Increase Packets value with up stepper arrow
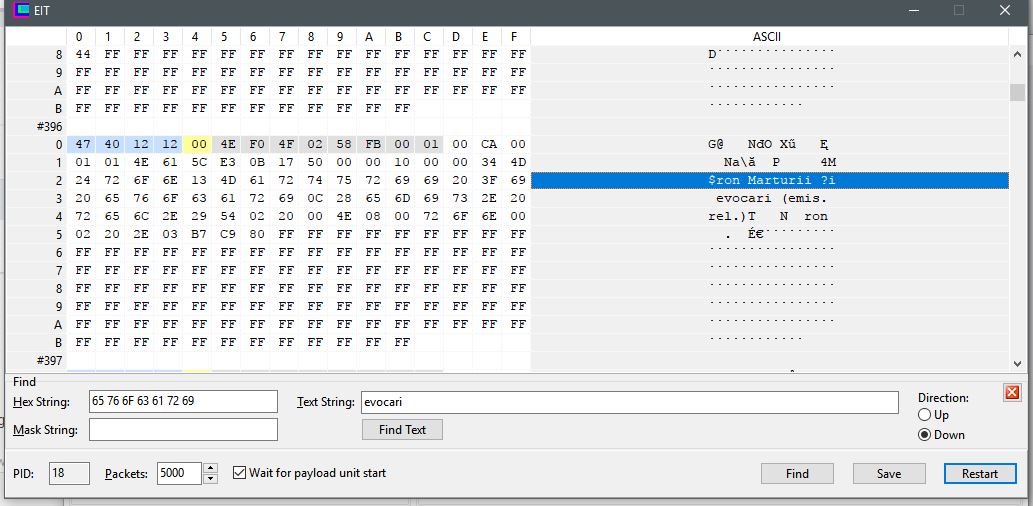The height and width of the screenshot is (506, 1033). pos(209,468)
